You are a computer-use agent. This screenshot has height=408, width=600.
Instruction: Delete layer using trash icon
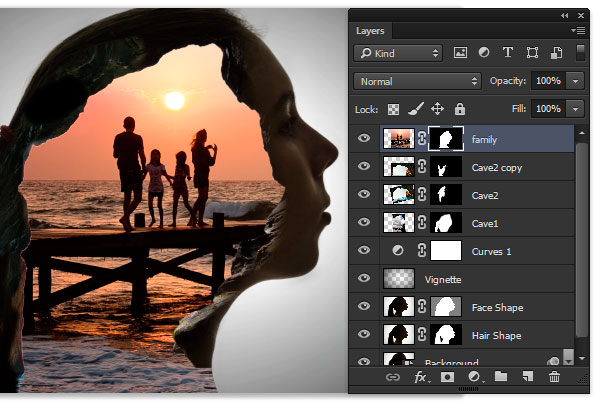point(554,377)
